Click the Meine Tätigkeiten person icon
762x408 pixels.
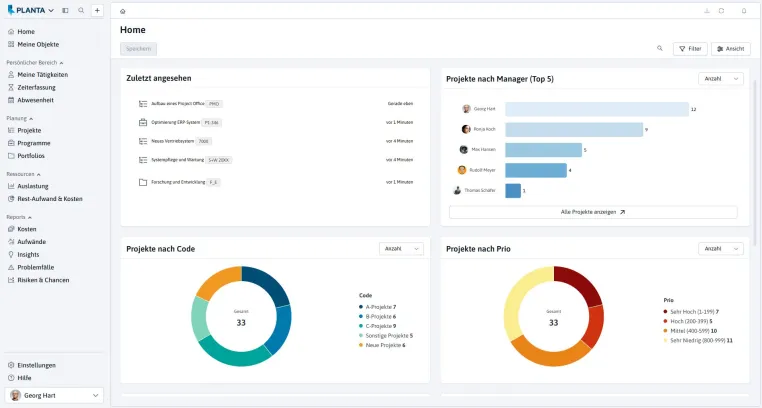pyautogui.click(x=11, y=75)
